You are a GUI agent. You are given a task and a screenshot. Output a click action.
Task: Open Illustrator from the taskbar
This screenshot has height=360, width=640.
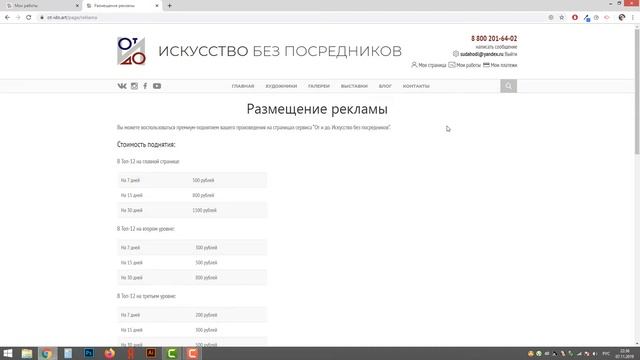point(151,353)
